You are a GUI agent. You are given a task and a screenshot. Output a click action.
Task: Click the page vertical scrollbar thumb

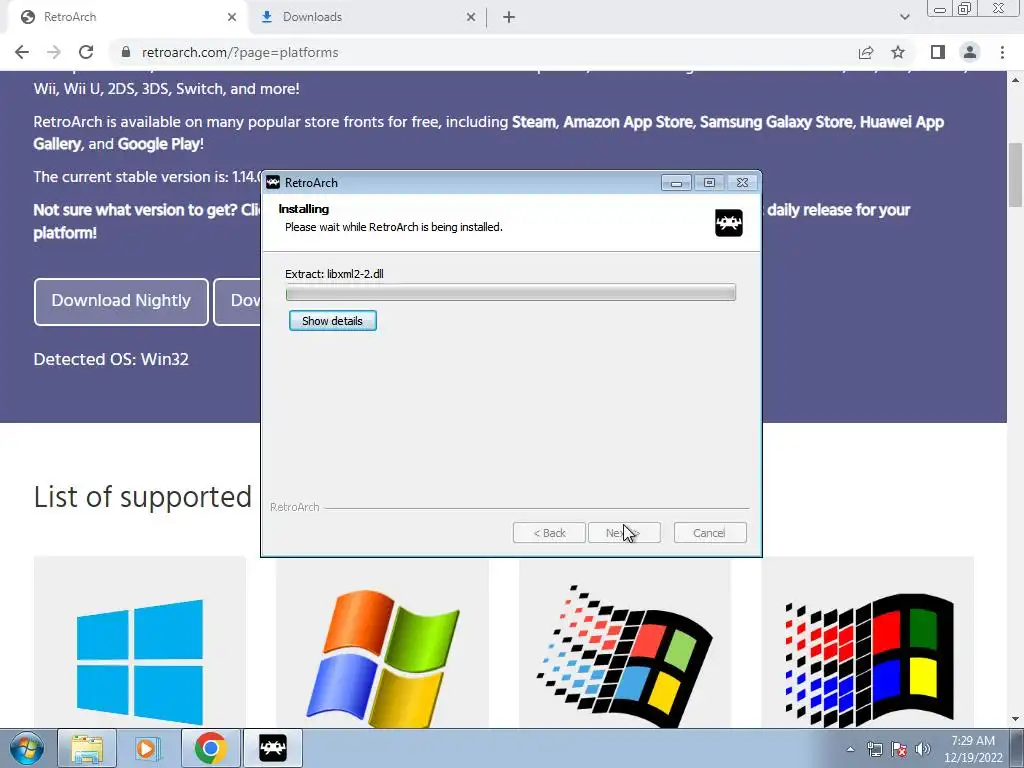pos(1016,175)
